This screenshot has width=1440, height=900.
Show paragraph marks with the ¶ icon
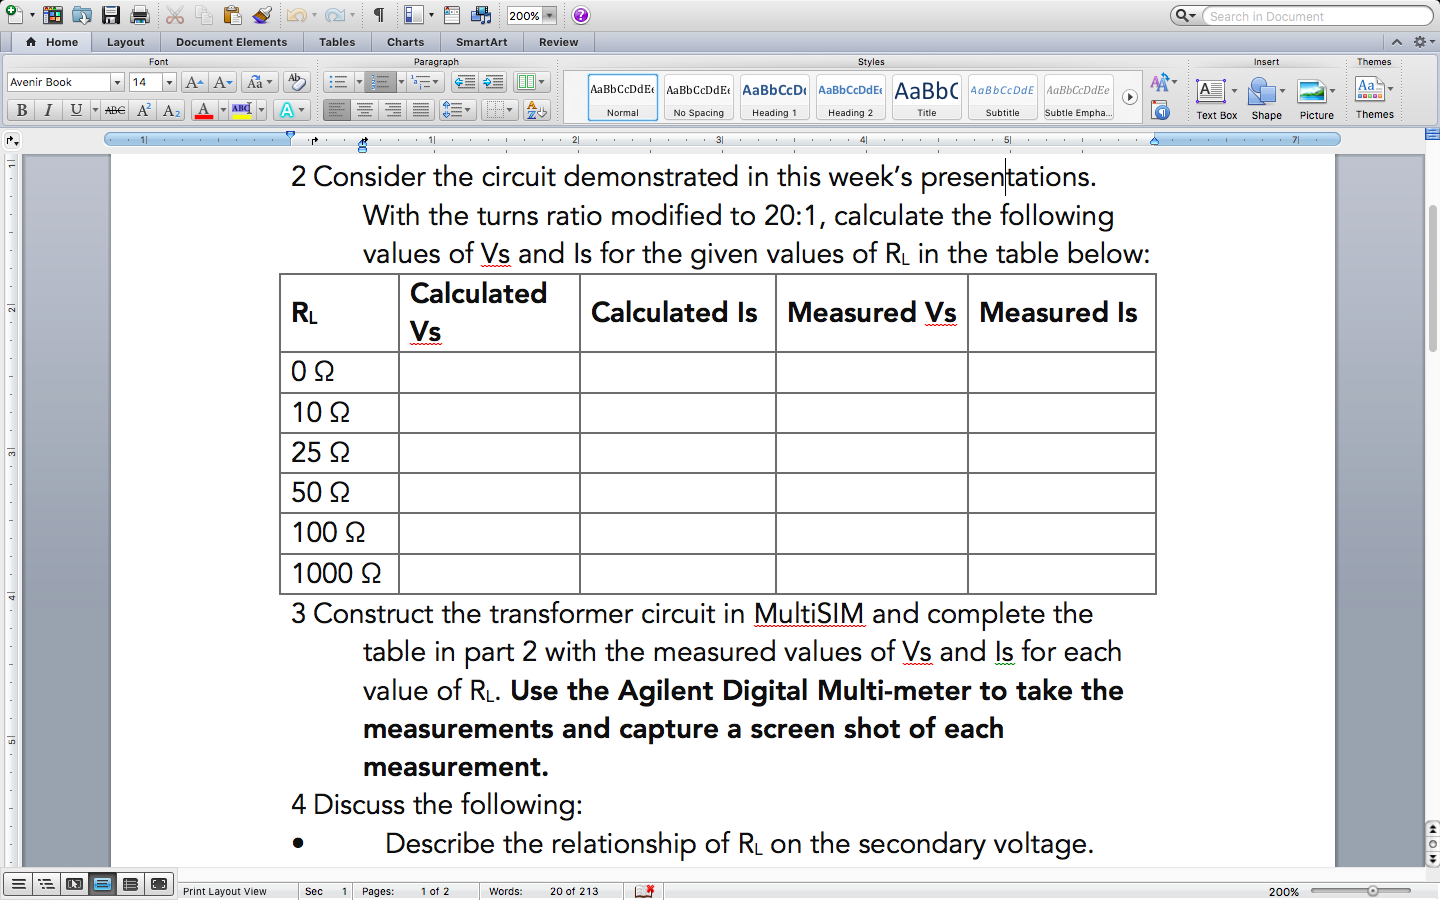[x=377, y=14]
